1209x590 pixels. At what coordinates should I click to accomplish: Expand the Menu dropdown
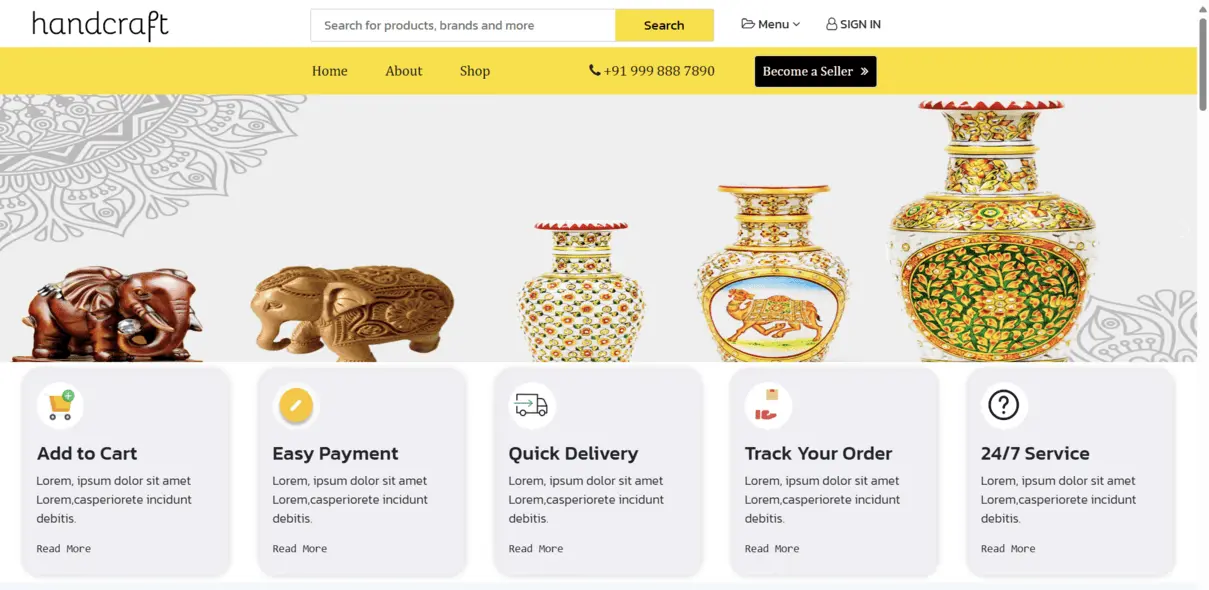coord(772,24)
